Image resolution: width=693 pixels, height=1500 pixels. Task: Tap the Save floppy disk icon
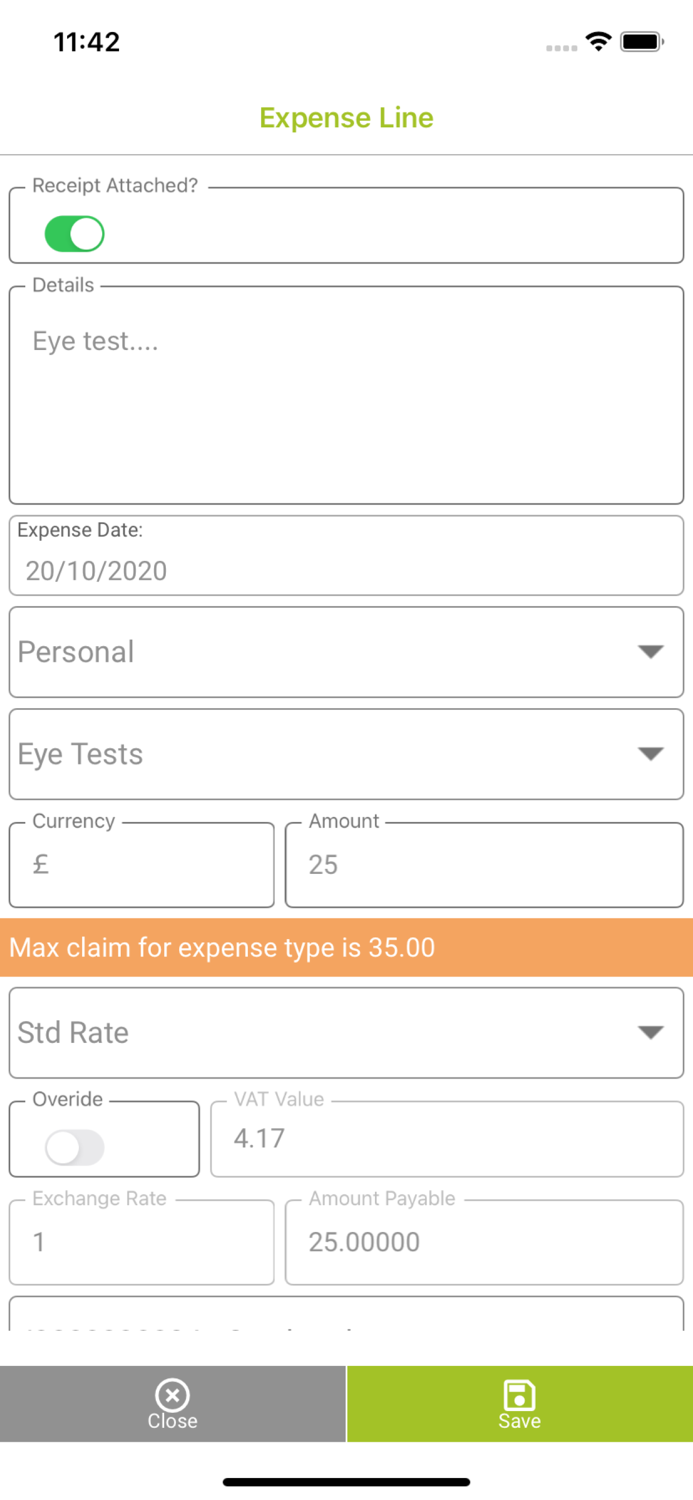[x=519, y=1394]
